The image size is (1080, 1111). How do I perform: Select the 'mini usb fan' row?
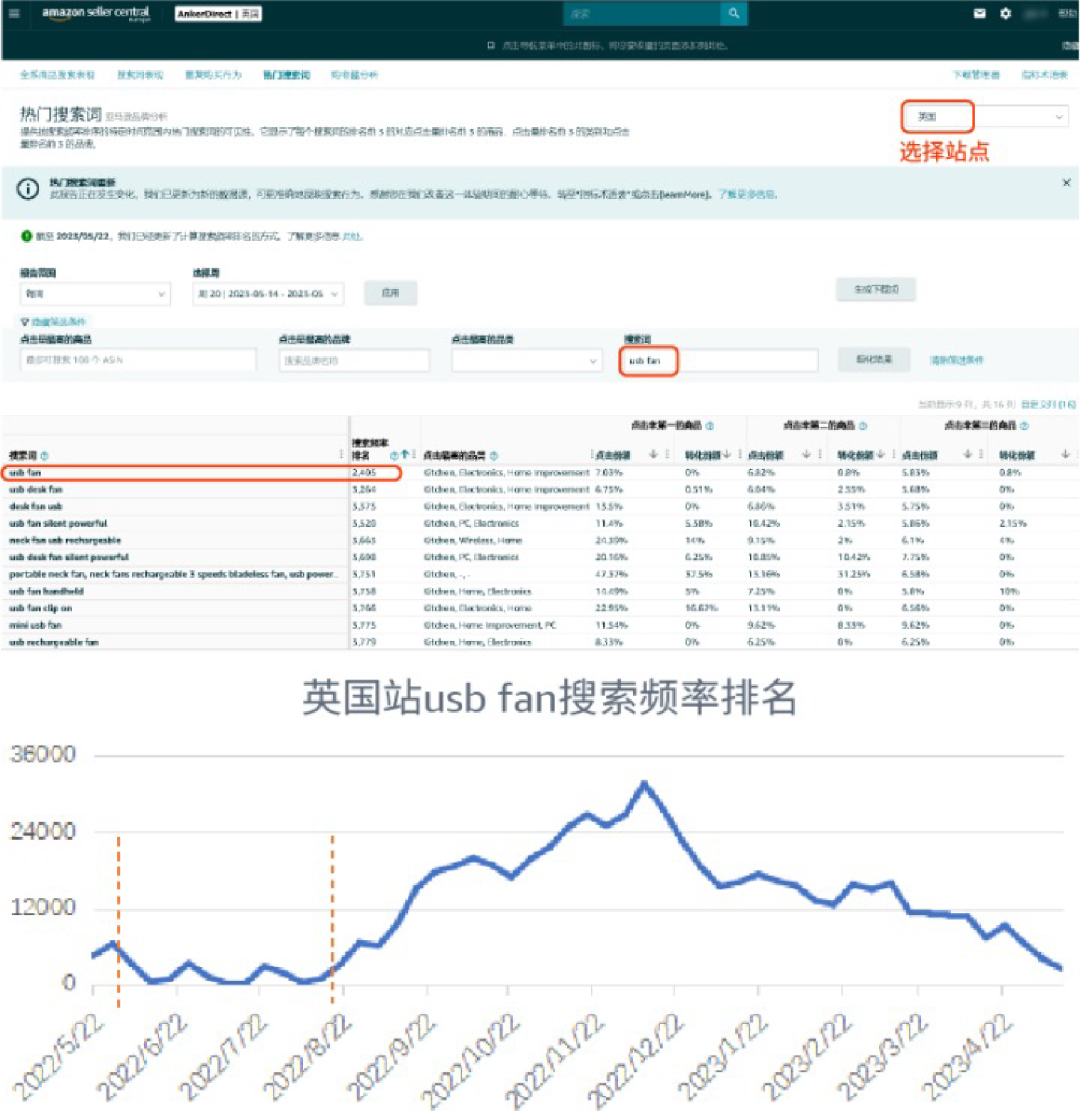coord(540,626)
